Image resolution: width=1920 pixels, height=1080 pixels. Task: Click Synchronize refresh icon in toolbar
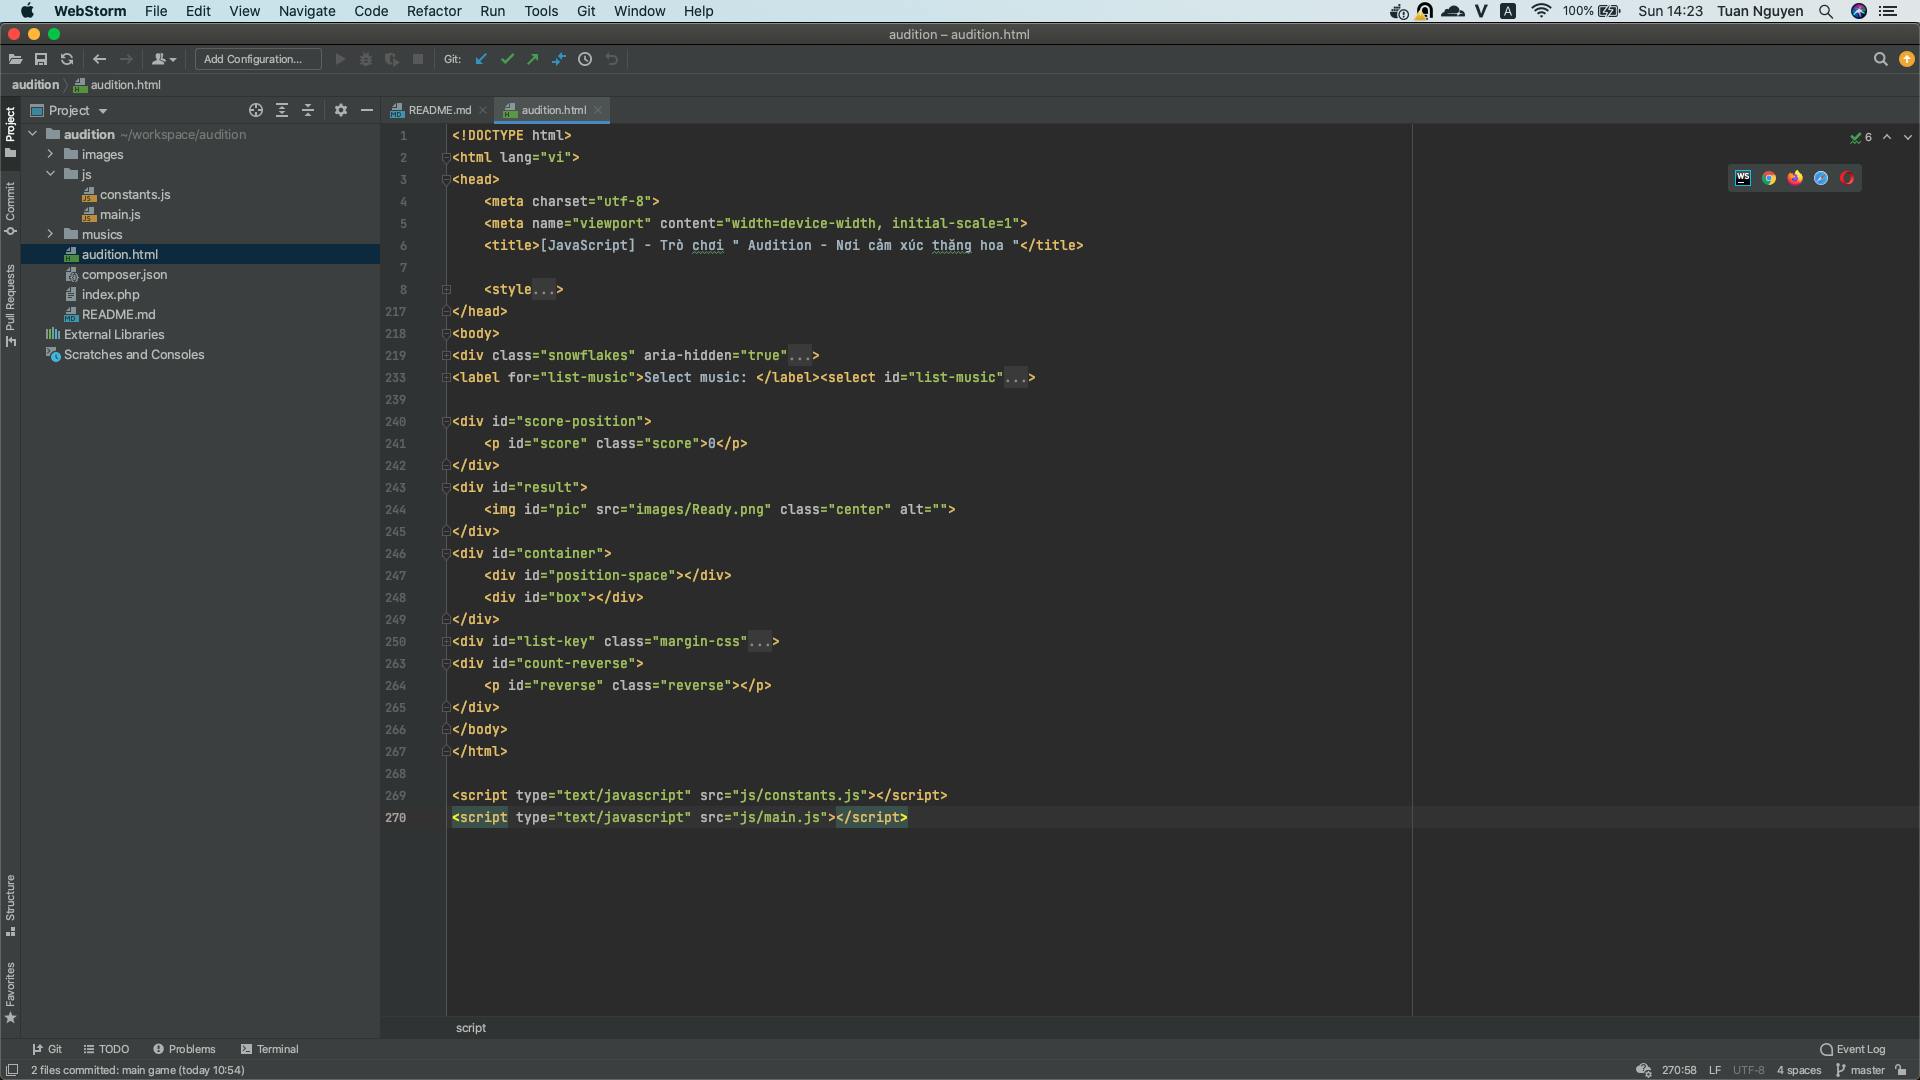pos(67,59)
